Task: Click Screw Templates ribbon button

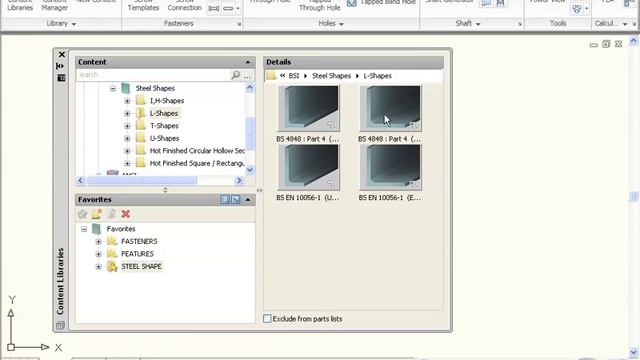Action: (x=143, y=6)
